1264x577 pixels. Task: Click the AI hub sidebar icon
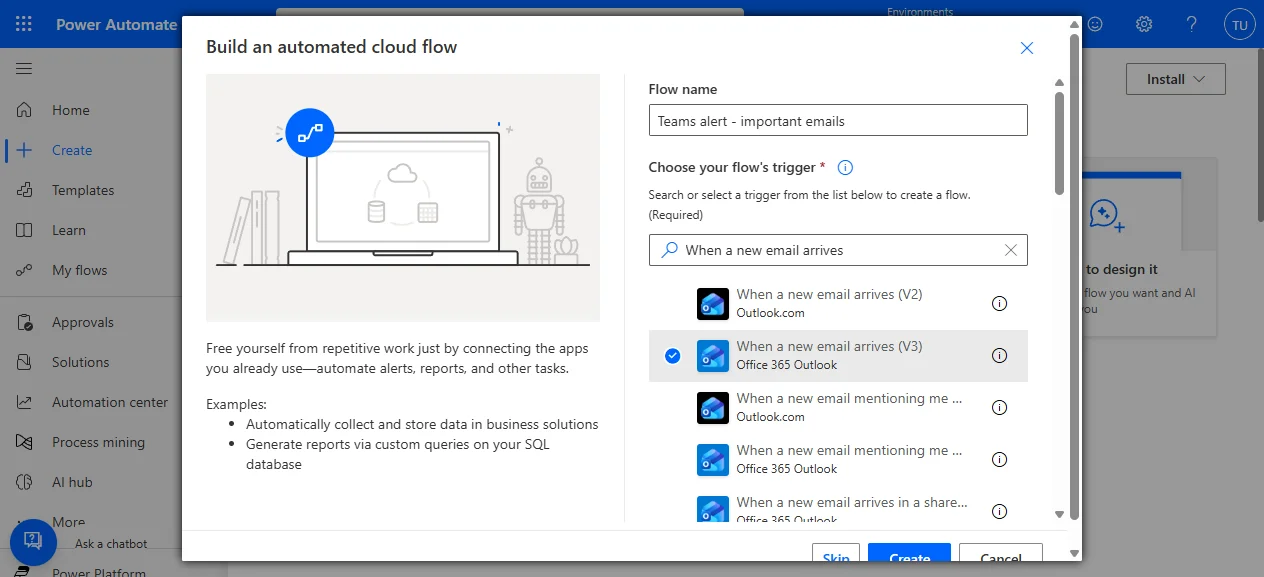point(25,482)
